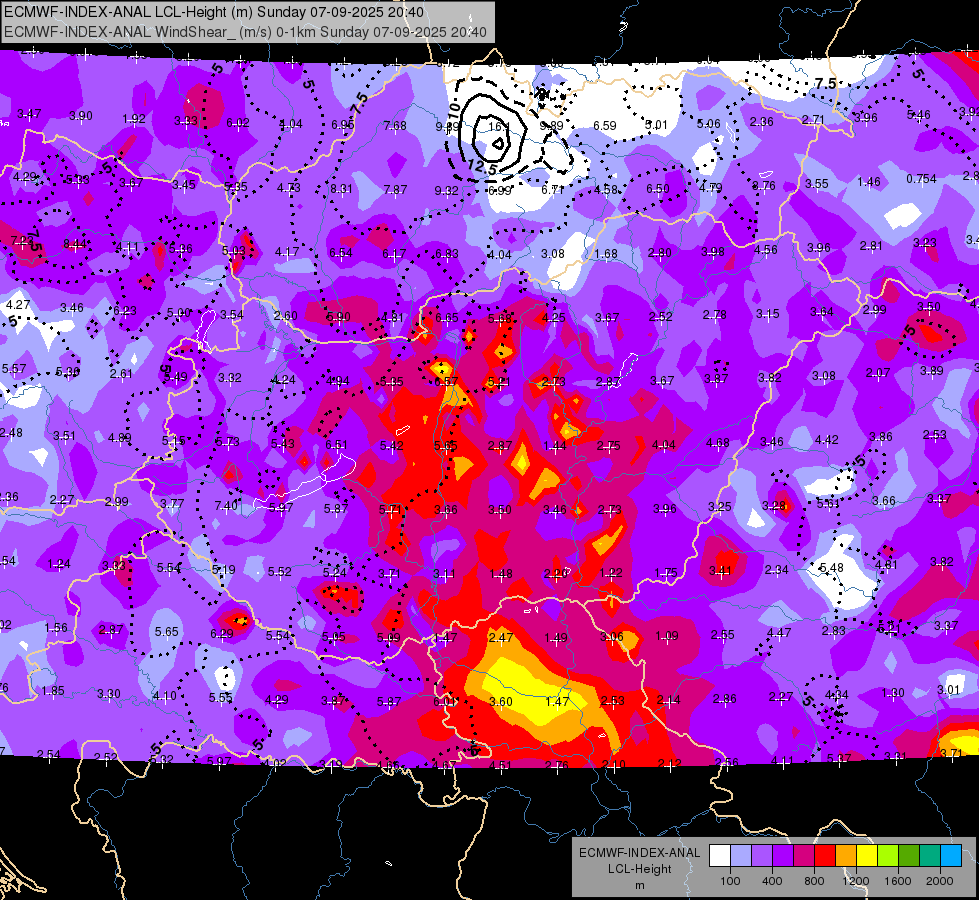979x900 pixels.
Task: Click the WindShear_ (m/s) 0-1km title line
Action: pyautogui.click(x=245, y=32)
